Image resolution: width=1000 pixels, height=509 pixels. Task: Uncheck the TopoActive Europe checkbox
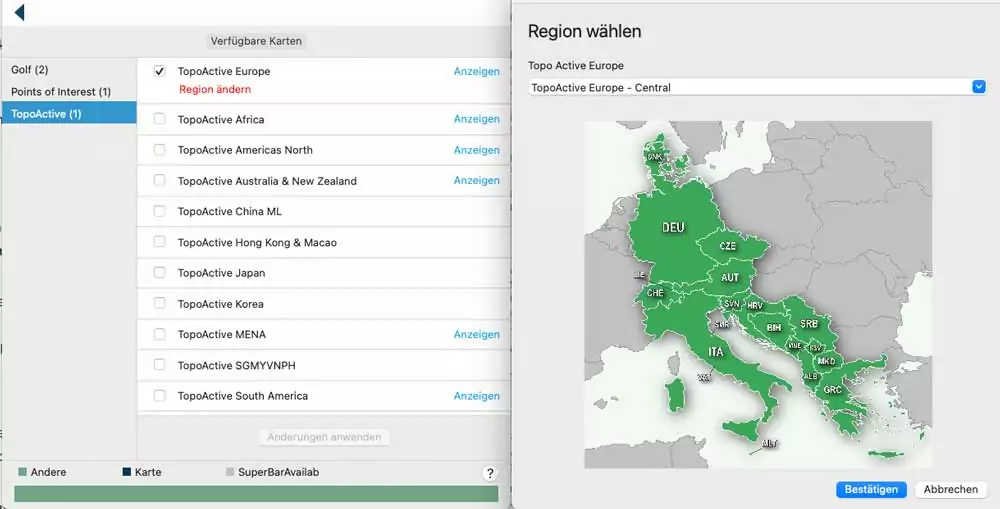coord(159,71)
